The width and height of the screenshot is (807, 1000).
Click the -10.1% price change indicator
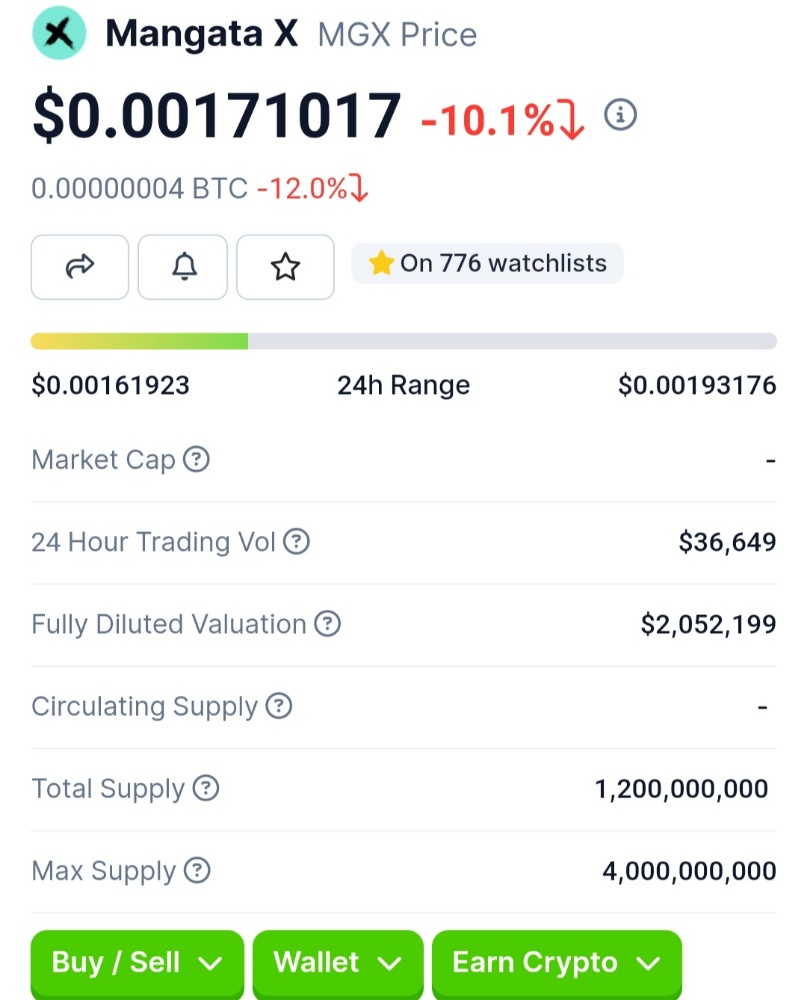(x=501, y=121)
